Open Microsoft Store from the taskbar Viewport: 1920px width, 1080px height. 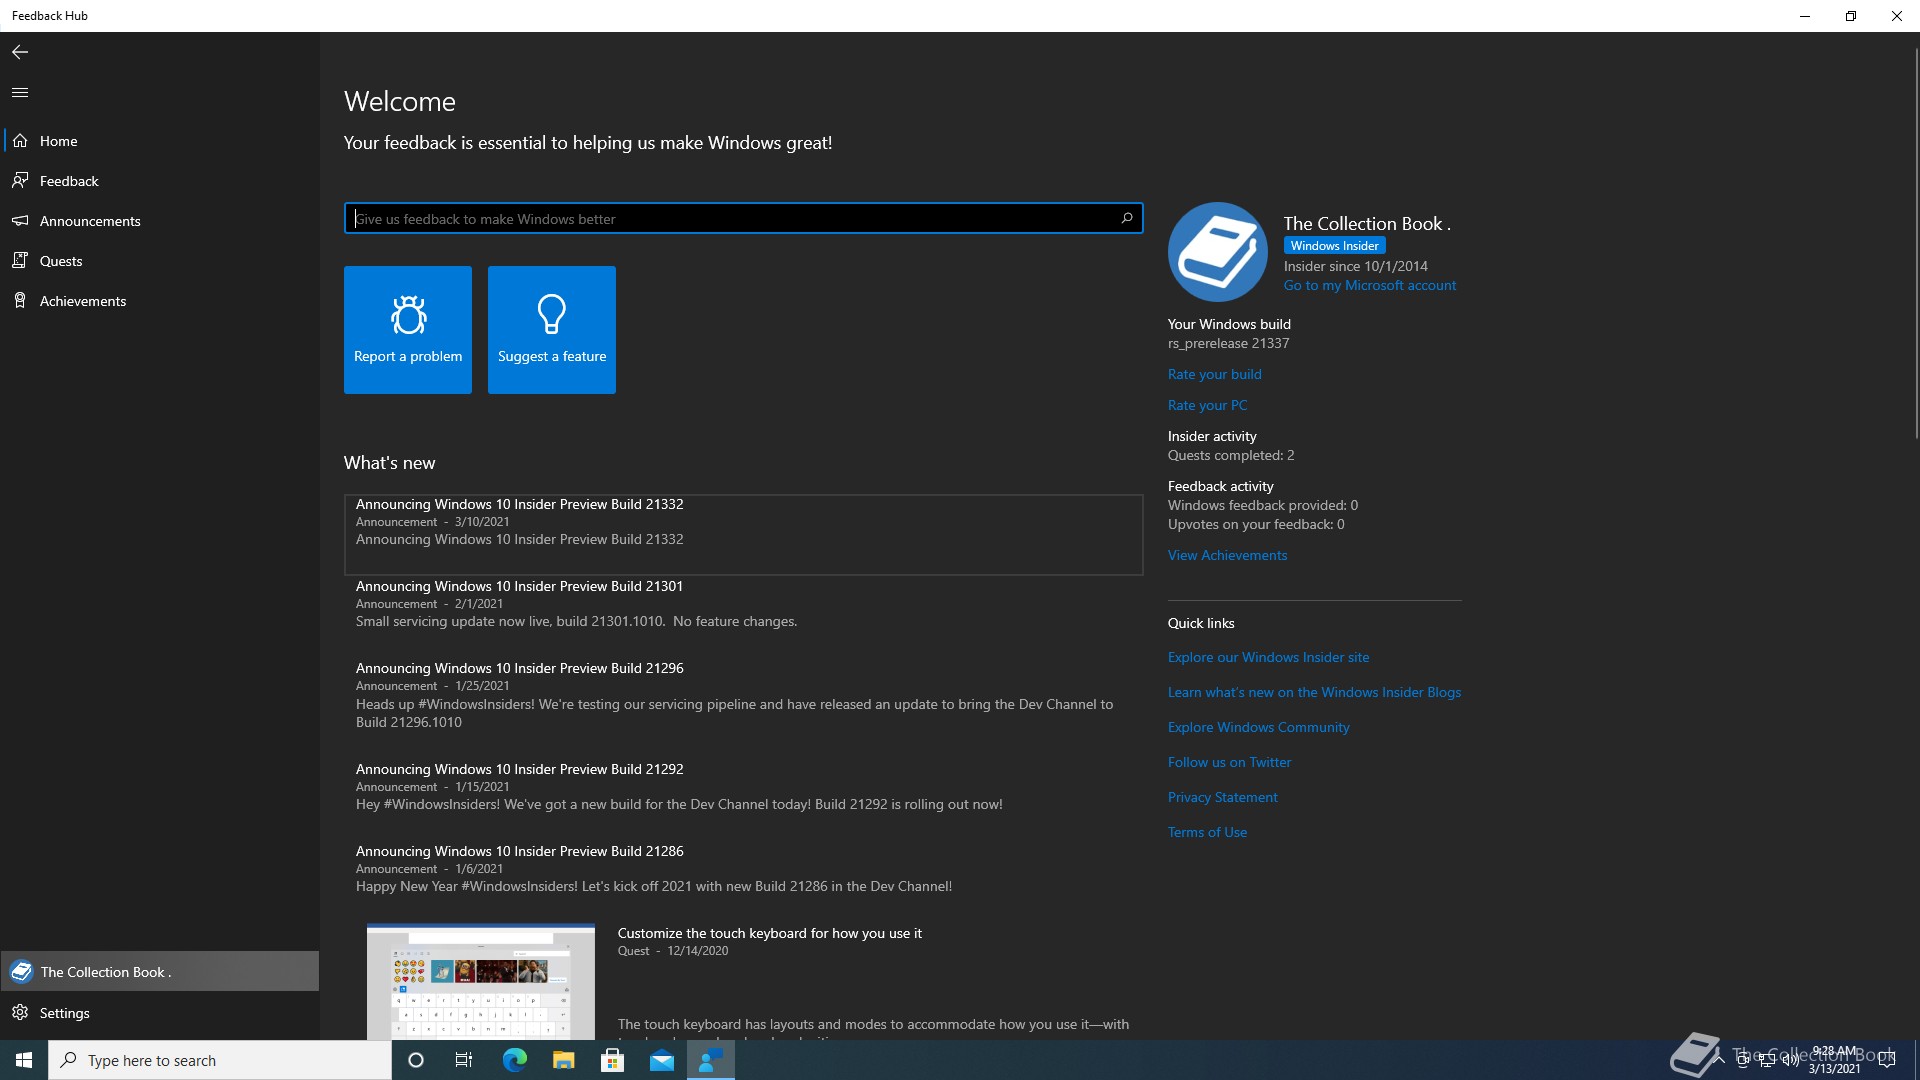[x=612, y=1060]
